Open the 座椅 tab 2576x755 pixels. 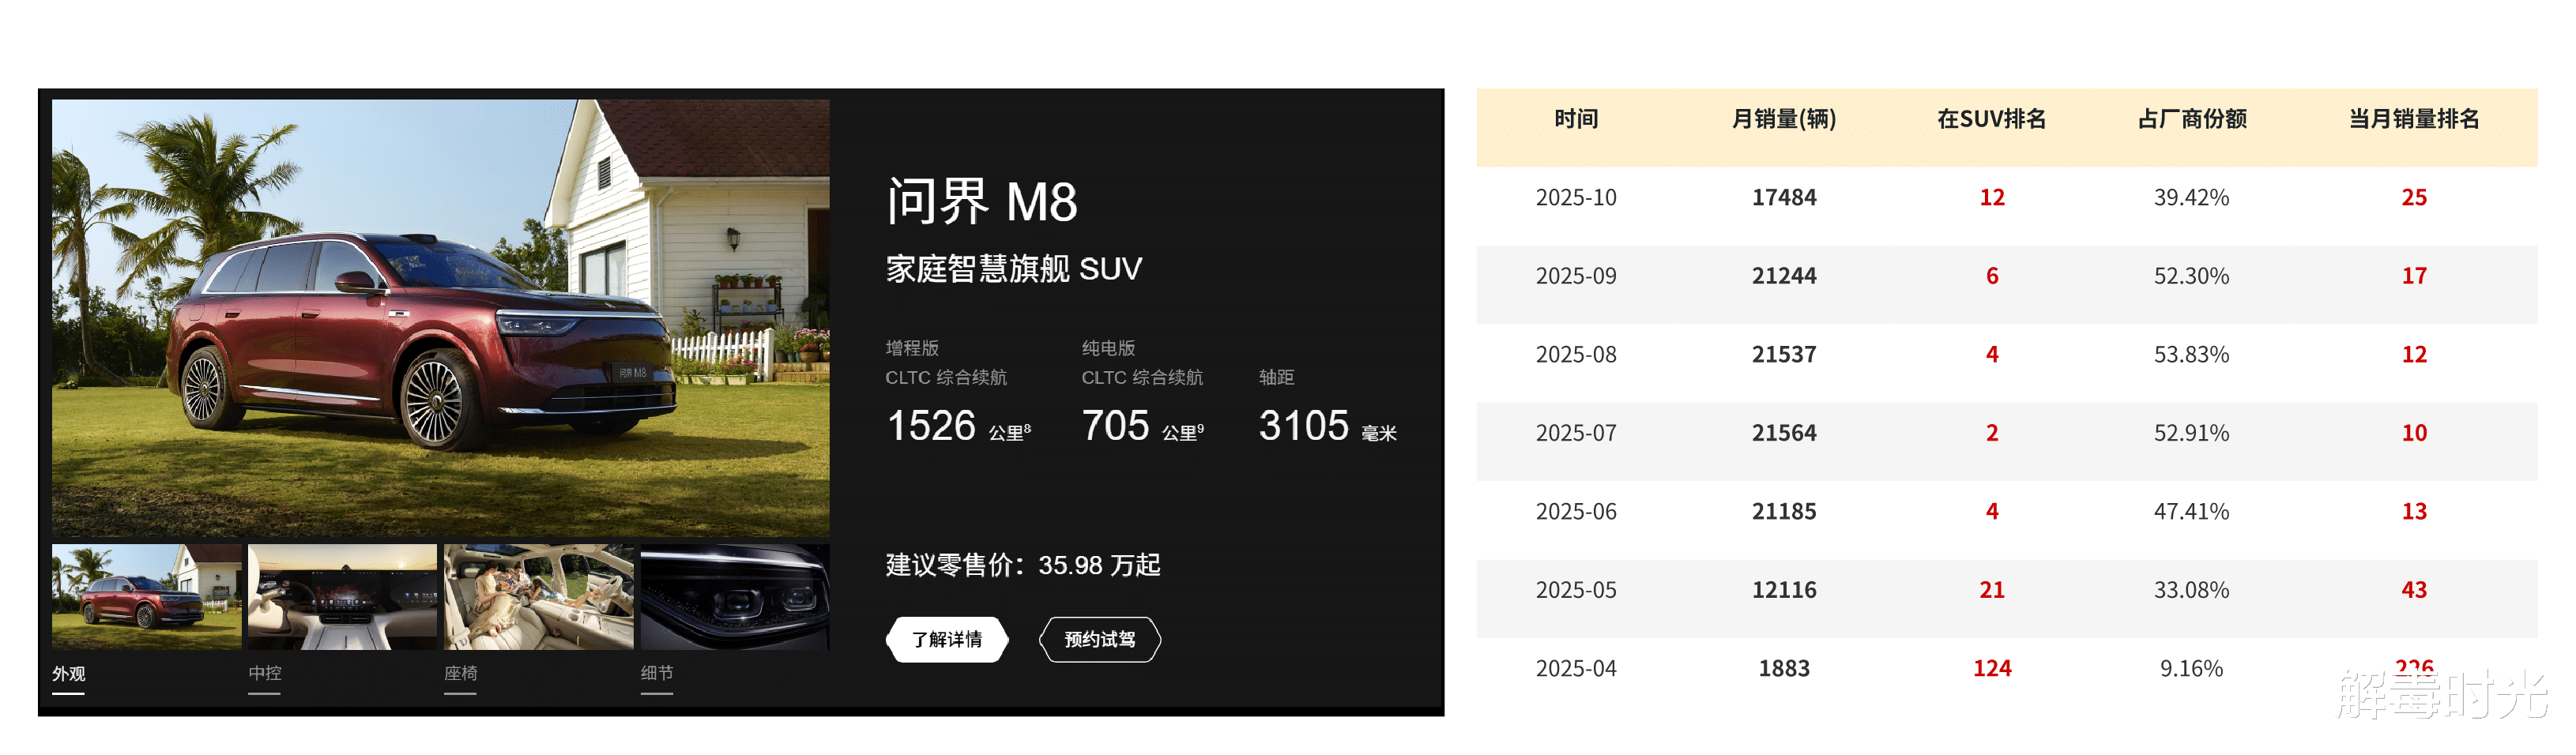coord(461,673)
